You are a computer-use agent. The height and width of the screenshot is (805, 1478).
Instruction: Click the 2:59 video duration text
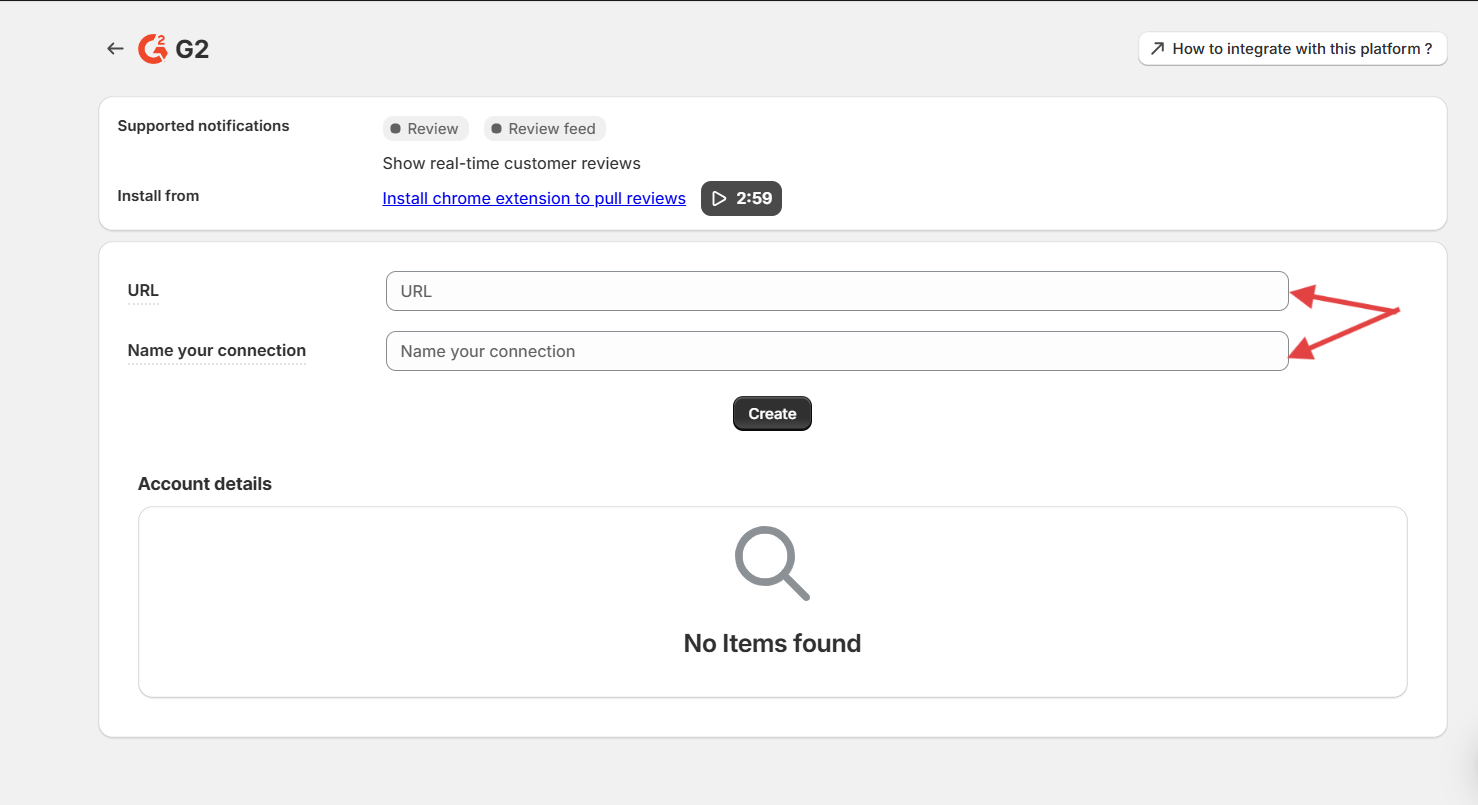(754, 198)
